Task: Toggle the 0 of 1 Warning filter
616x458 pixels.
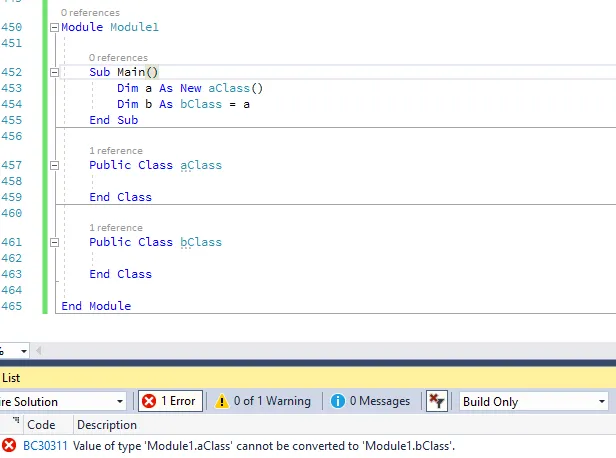Action: [263, 401]
